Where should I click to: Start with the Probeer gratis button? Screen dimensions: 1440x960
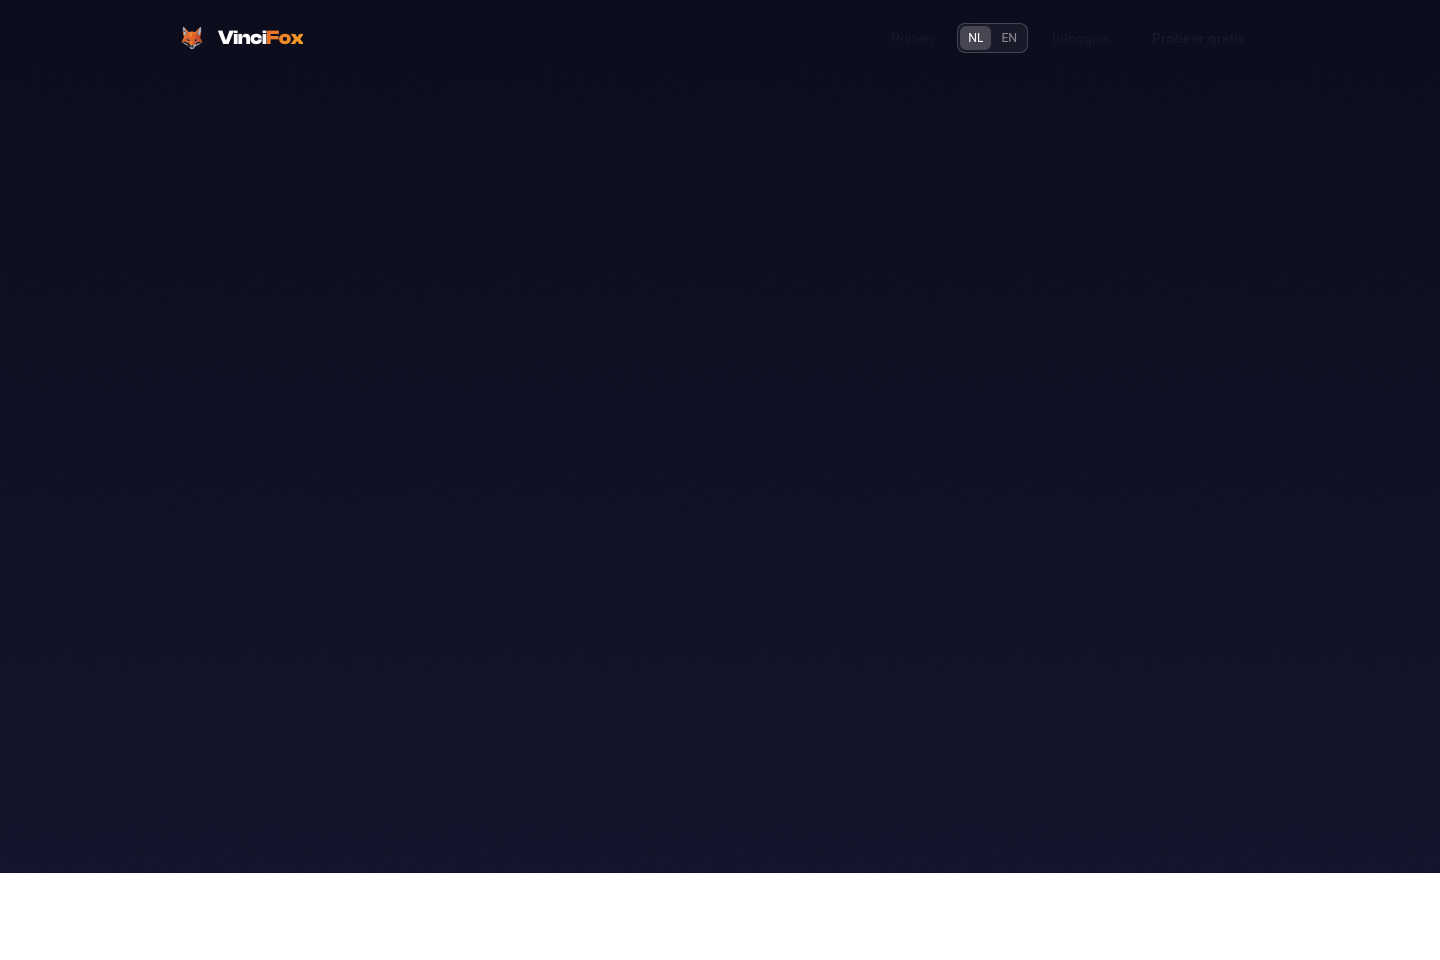coord(1198,38)
